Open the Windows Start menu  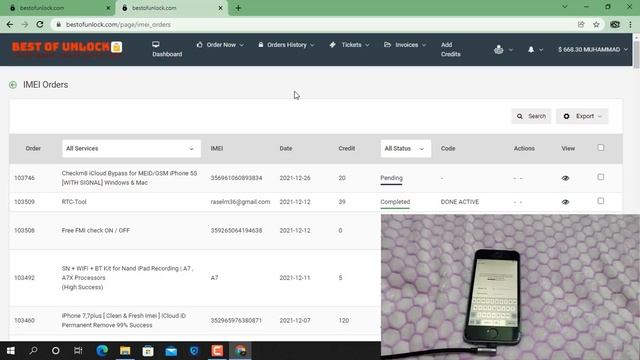click(x=11, y=351)
